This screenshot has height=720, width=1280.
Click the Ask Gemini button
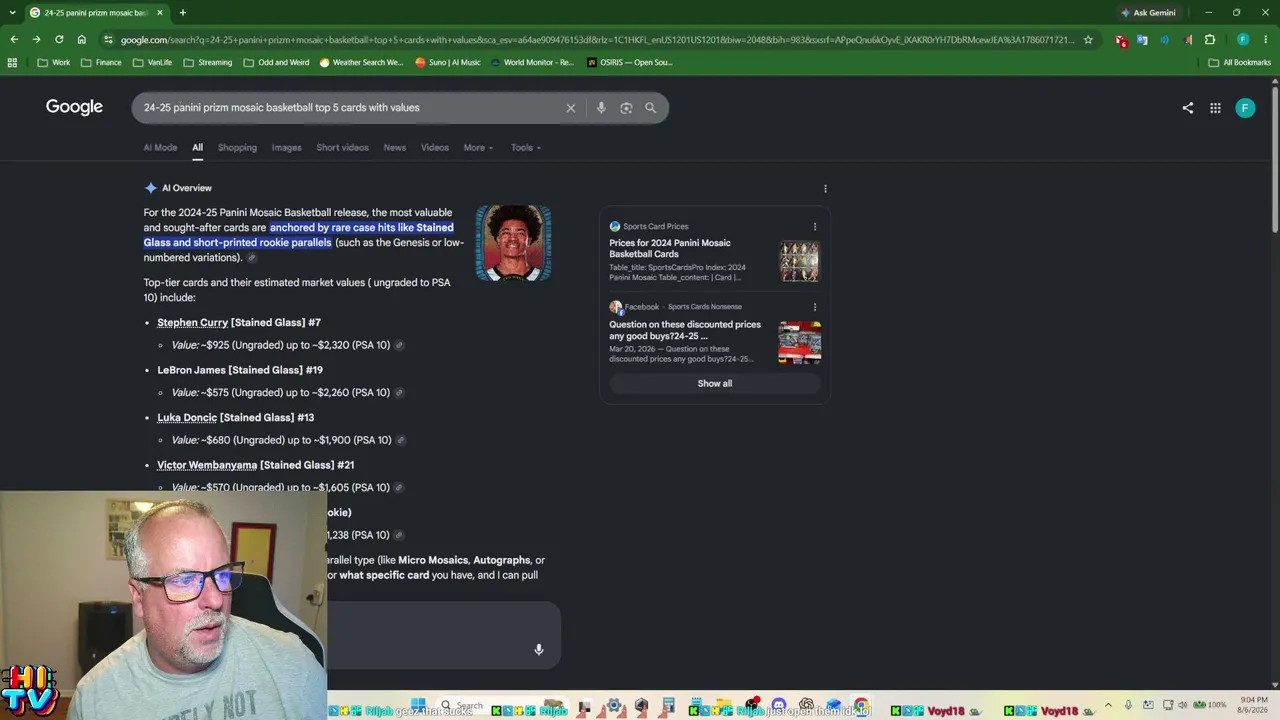tap(1148, 13)
